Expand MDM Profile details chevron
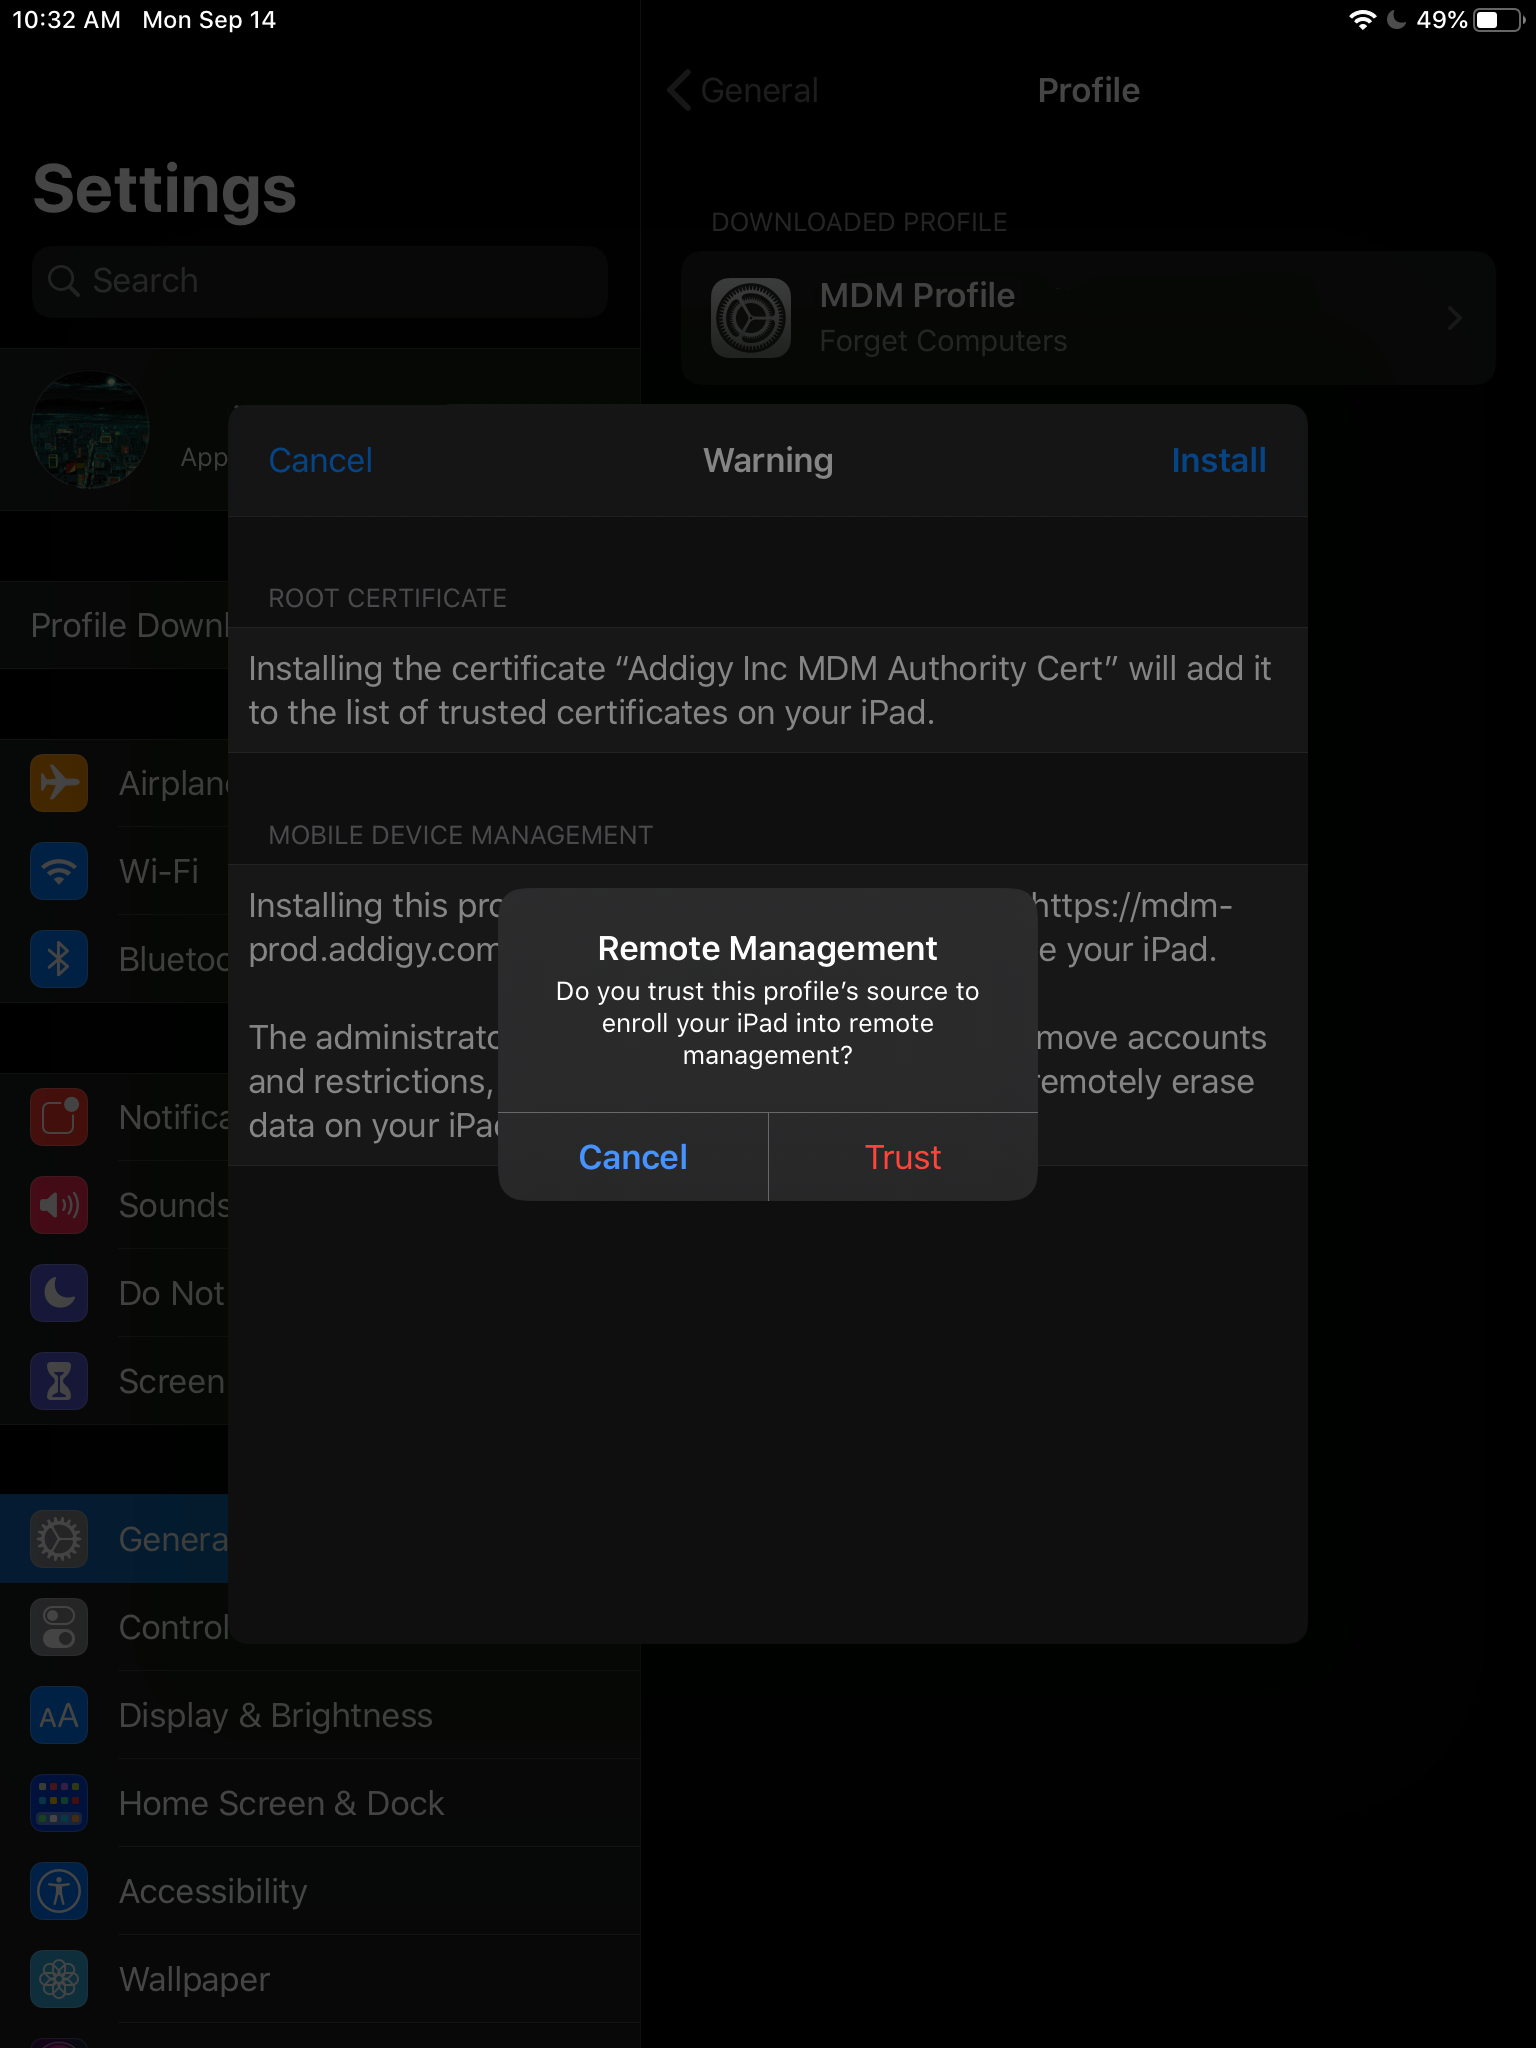The width and height of the screenshot is (1536, 2048). (1455, 318)
